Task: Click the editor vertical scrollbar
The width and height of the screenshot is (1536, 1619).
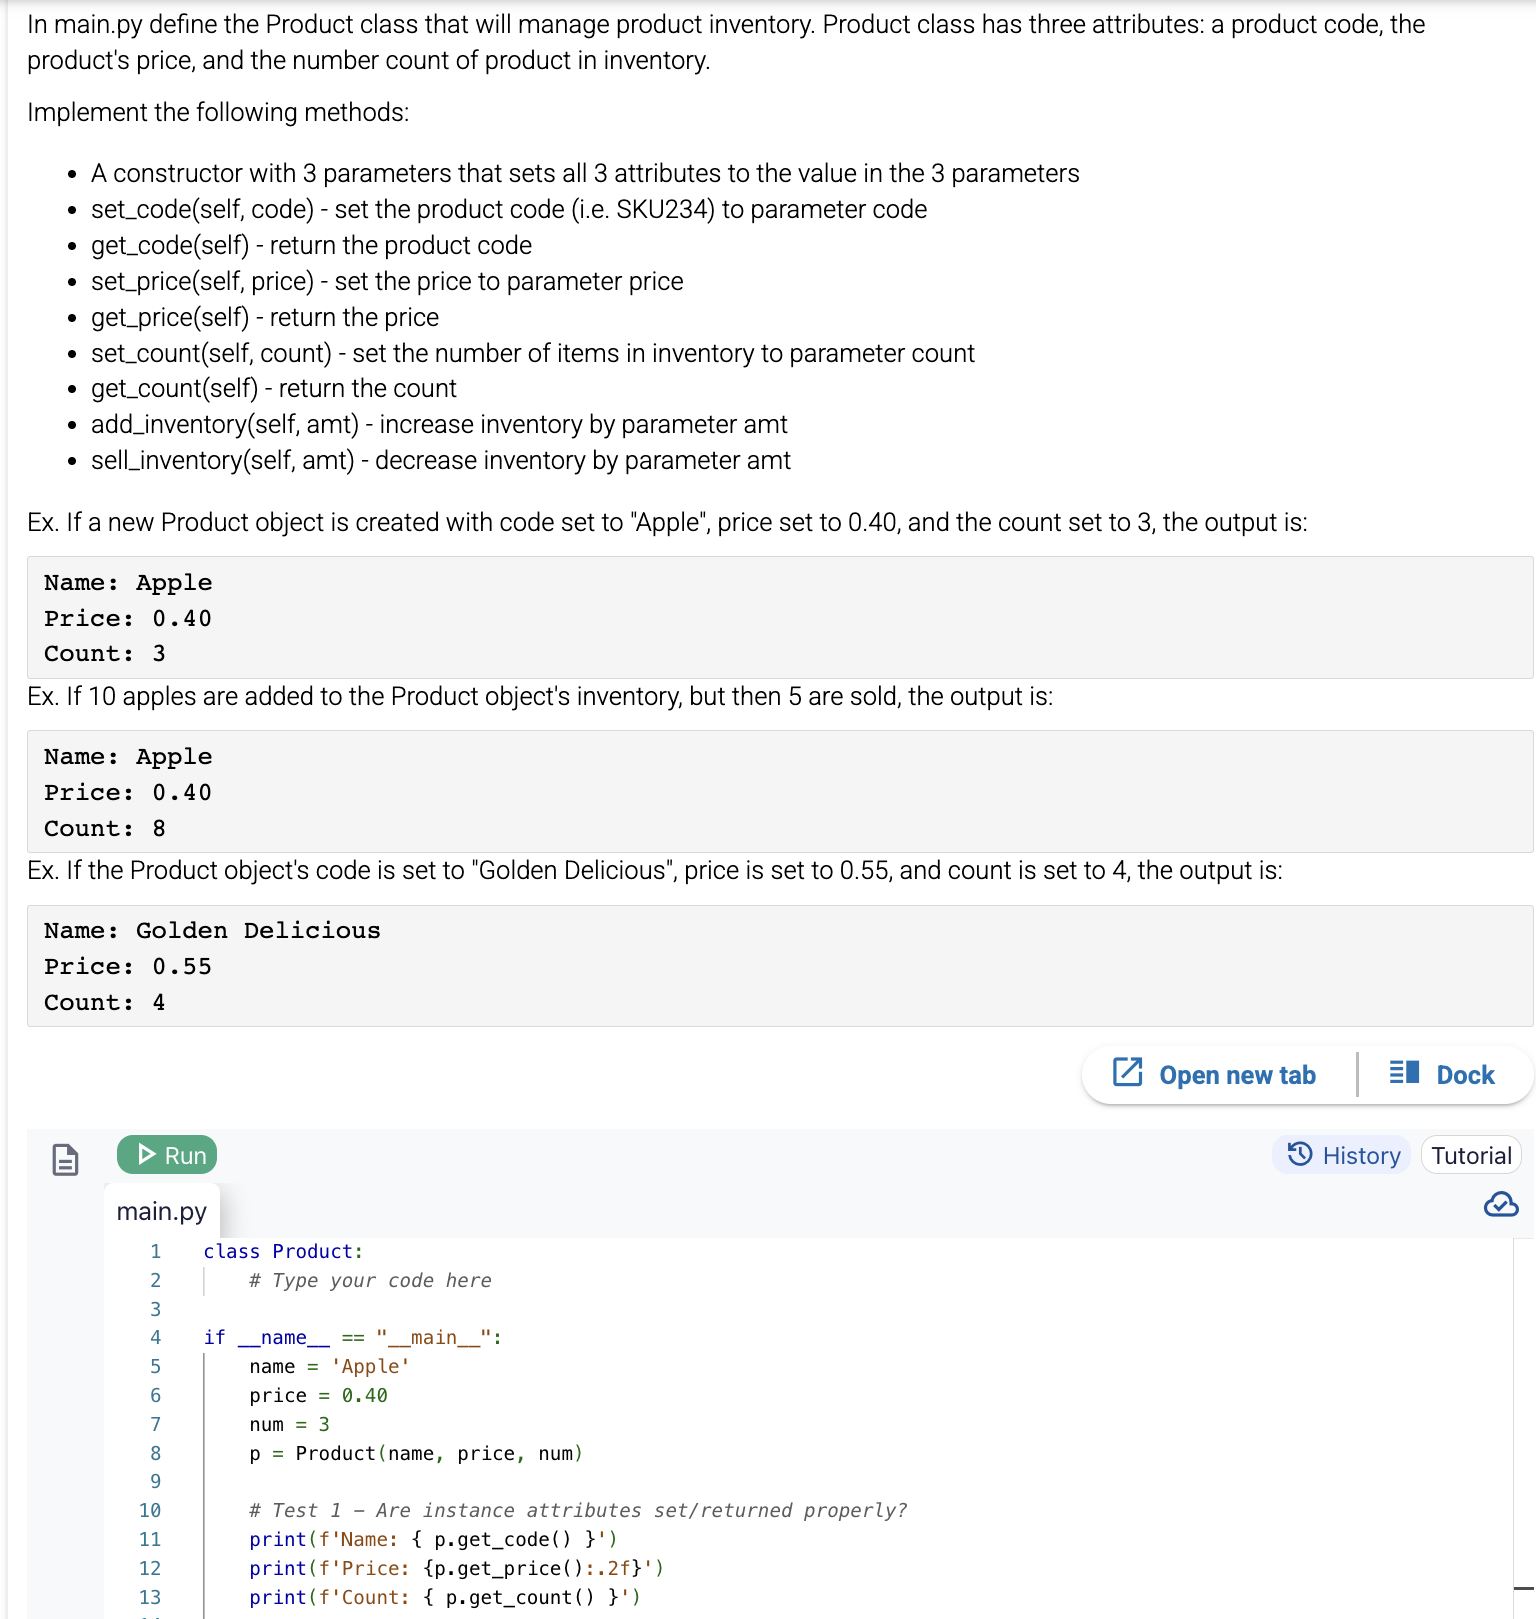Action: [x=1524, y=1428]
